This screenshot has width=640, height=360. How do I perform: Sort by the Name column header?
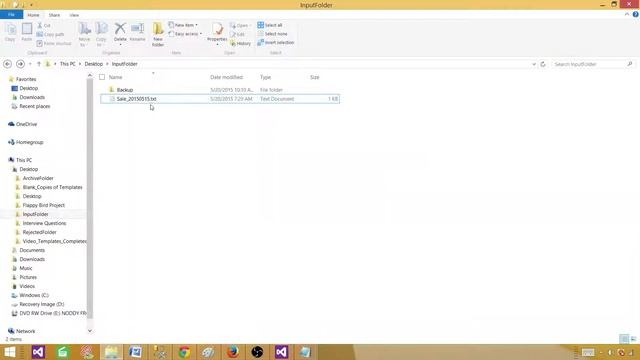pyautogui.click(x=116, y=77)
